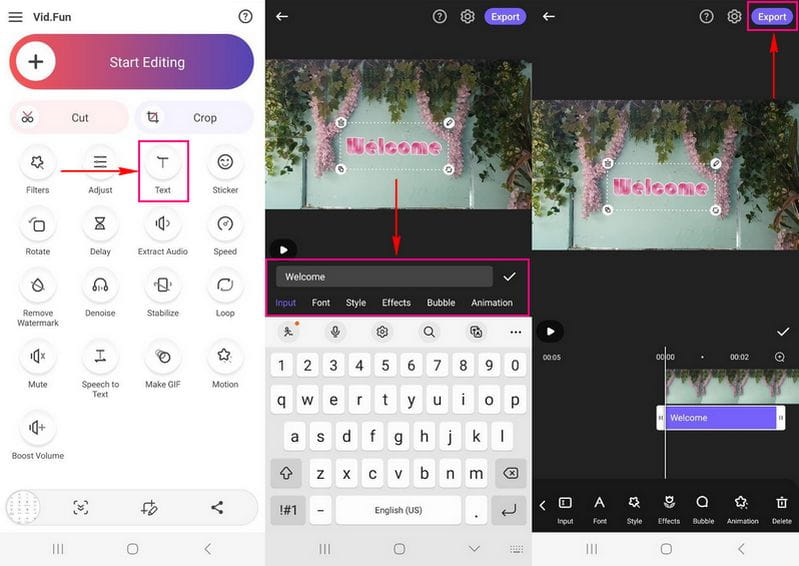Choose the Stabilize tool

[163, 294]
